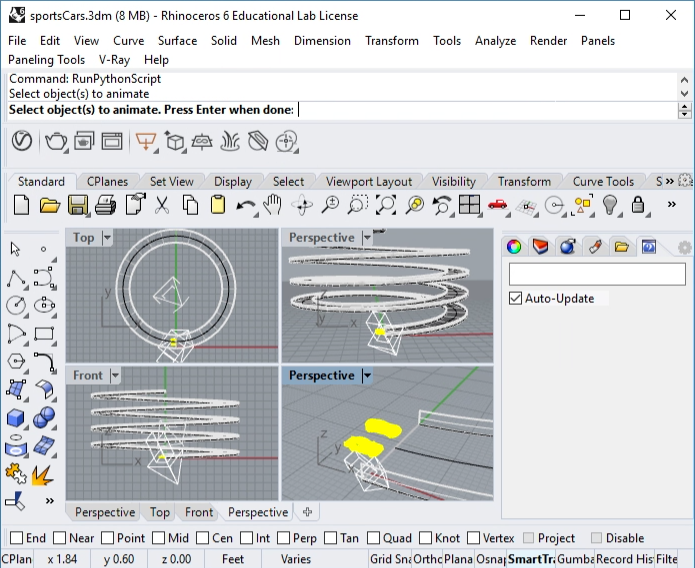This screenshot has height=568, width=695.
Task: Toggle Gumball in status bar
Action: (x=576, y=559)
